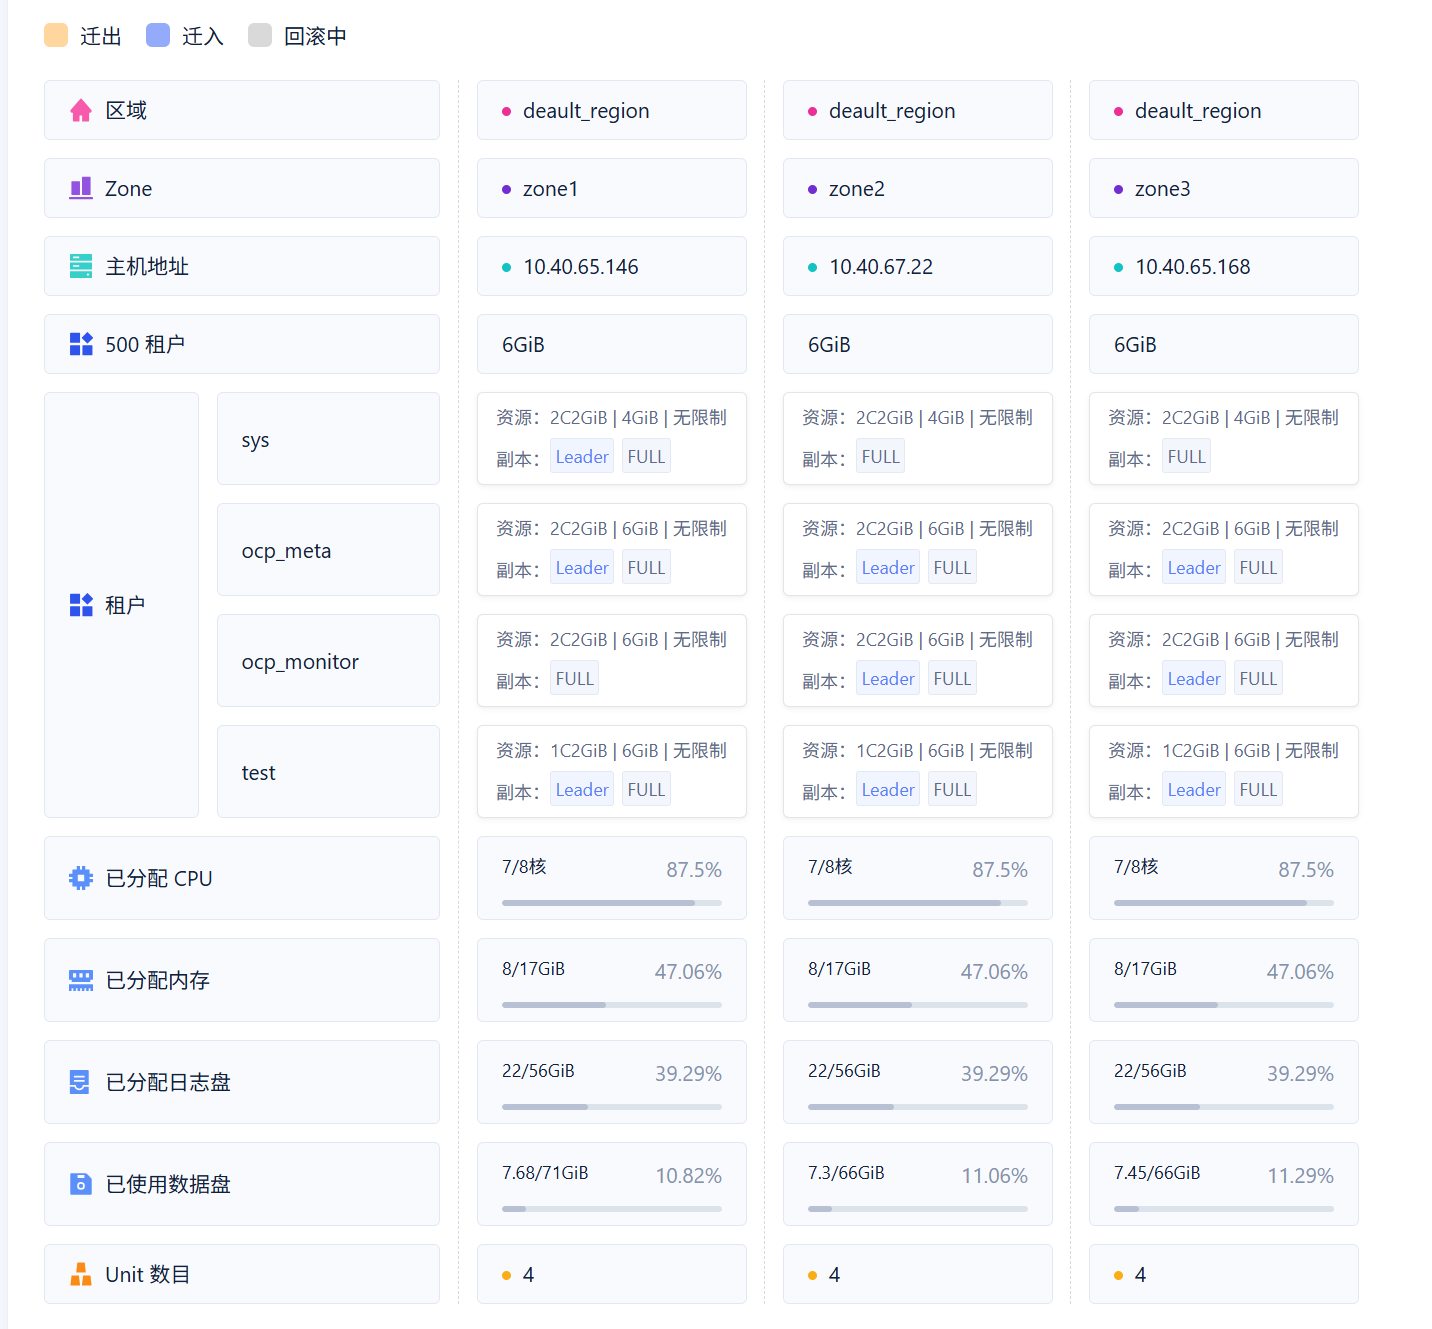Click the log disk icon beside 已分配日志盘
The width and height of the screenshot is (1432, 1329).
point(81,1082)
